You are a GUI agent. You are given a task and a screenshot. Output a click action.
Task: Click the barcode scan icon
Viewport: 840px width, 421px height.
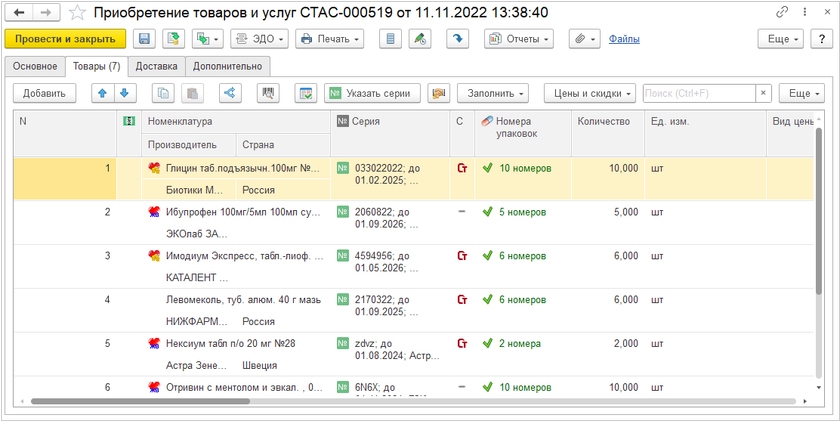click(267, 93)
